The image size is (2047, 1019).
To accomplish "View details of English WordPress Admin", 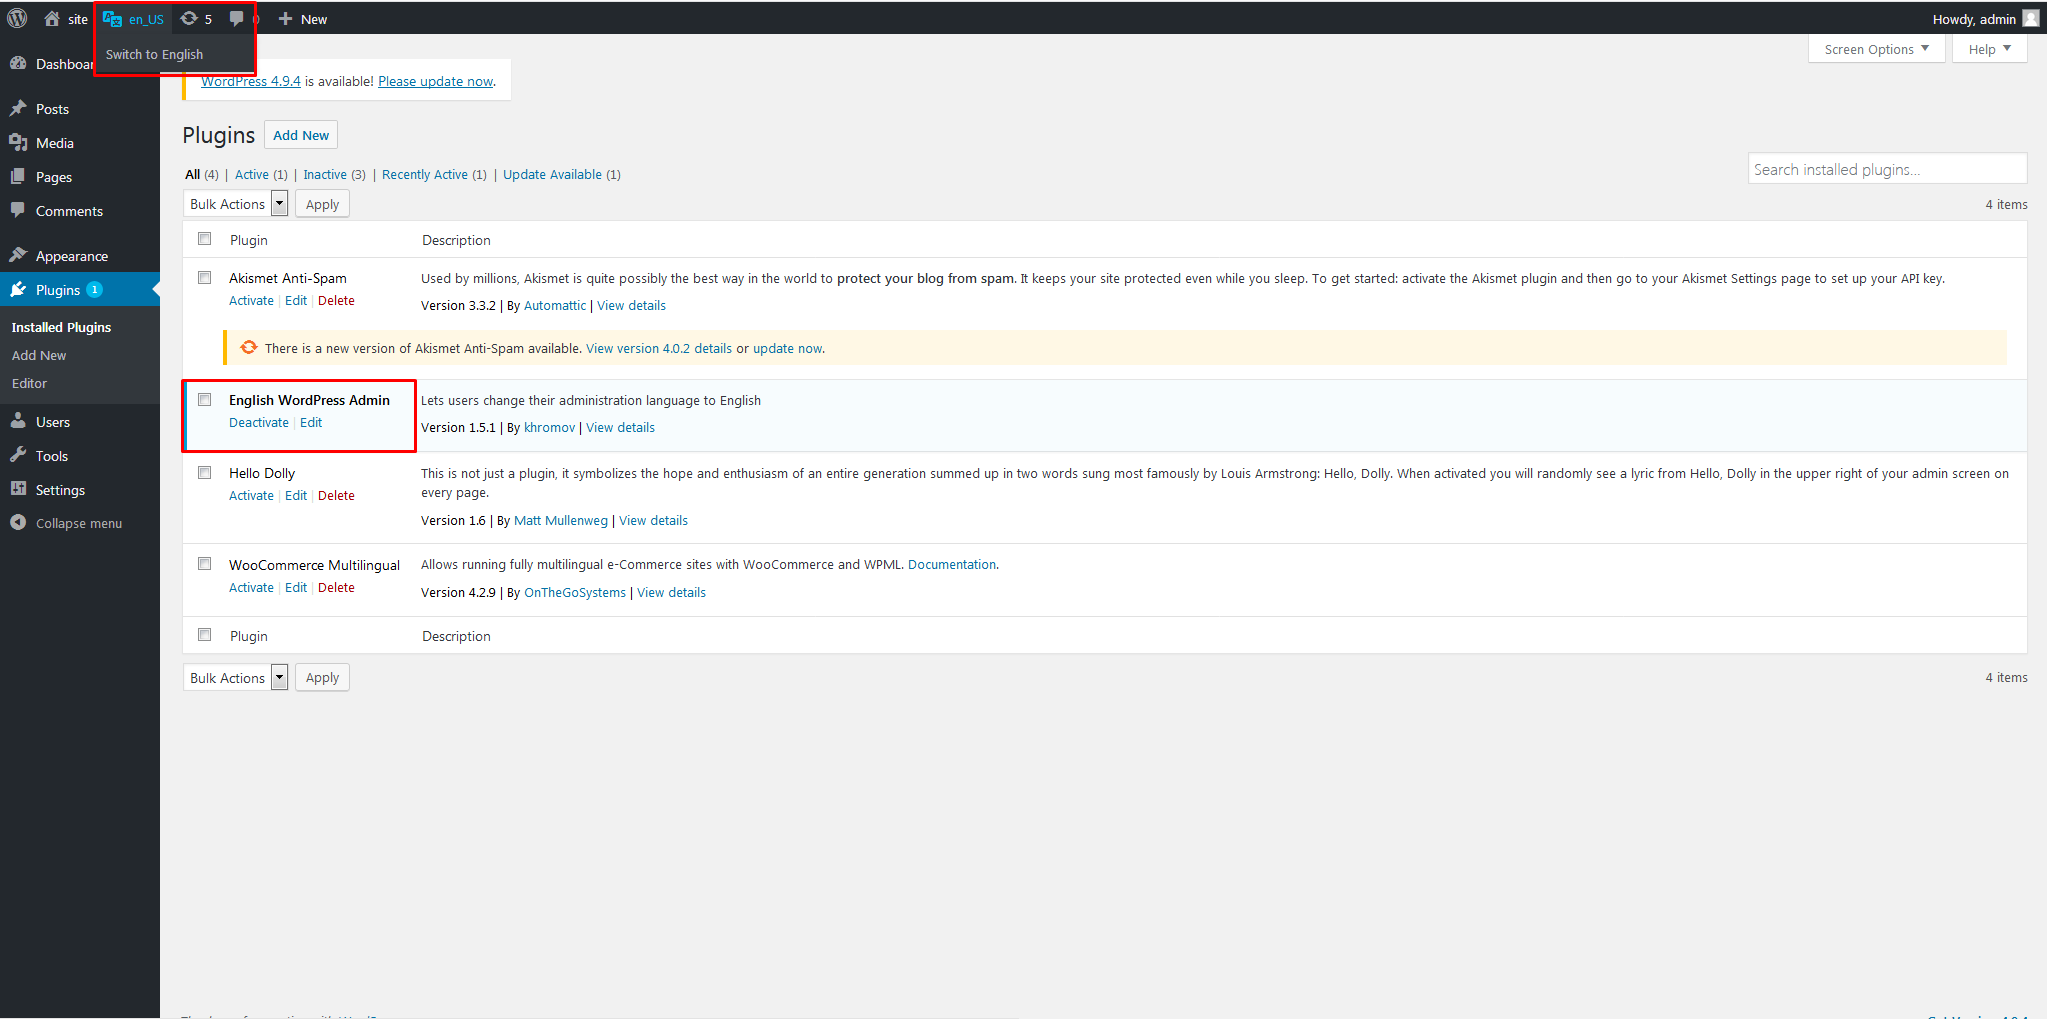I will (x=620, y=427).
